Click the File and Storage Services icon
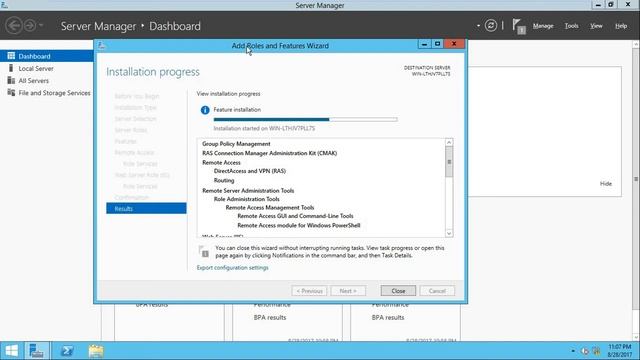 (11, 93)
